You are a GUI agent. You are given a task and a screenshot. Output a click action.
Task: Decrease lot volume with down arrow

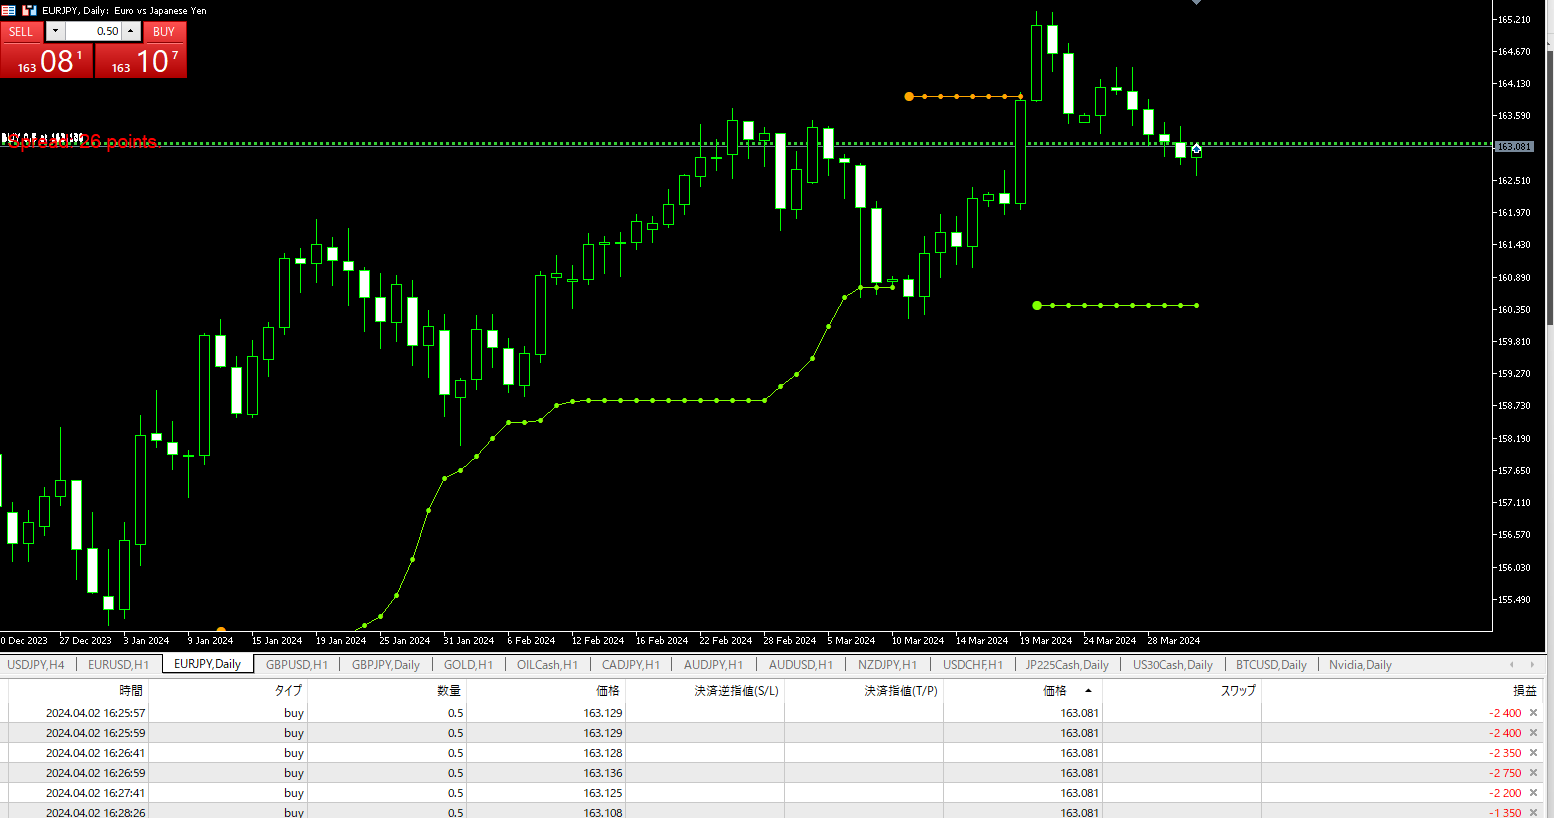pos(55,31)
